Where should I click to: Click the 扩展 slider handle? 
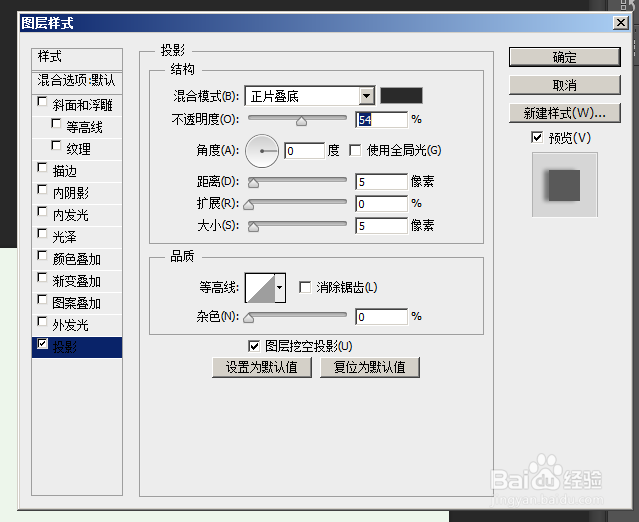[249, 205]
